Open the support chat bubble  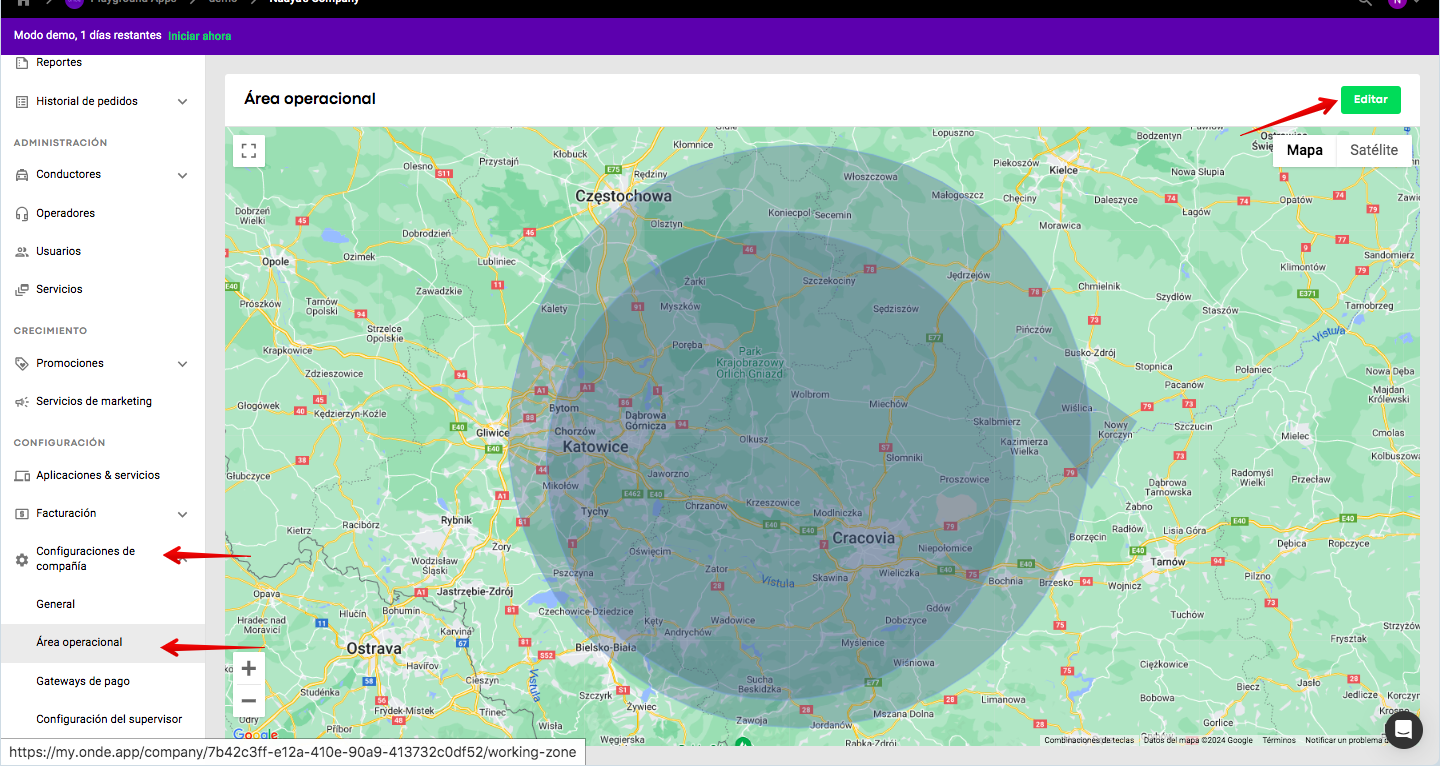[1403, 729]
